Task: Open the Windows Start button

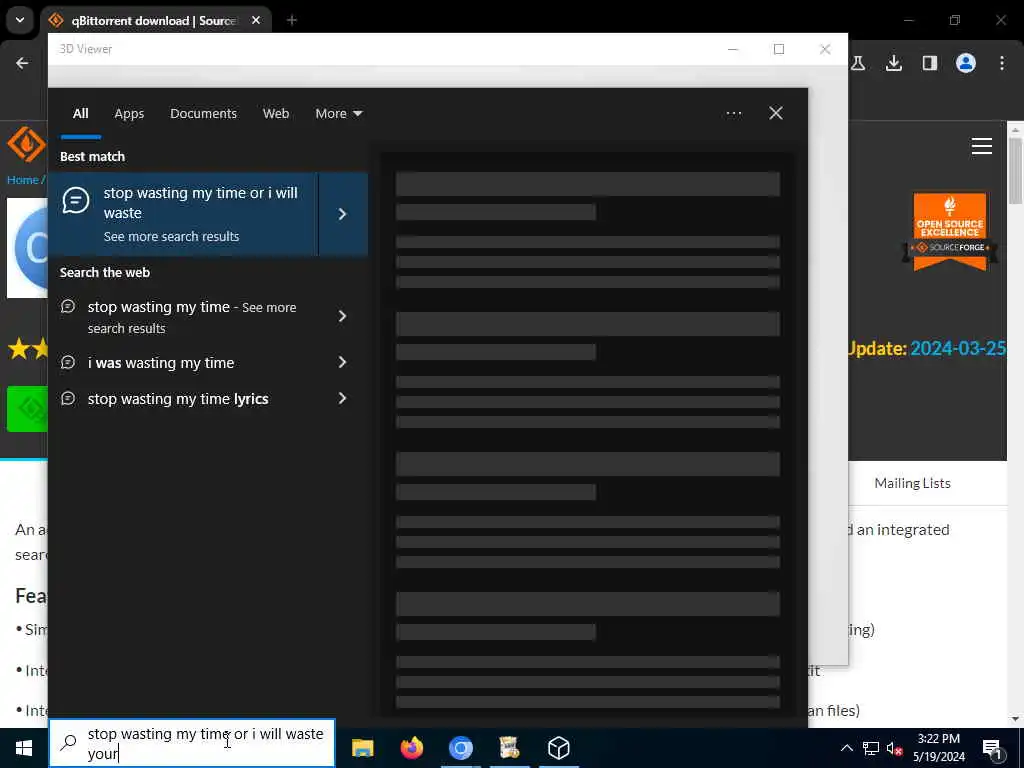Action: [x=24, y=748]
